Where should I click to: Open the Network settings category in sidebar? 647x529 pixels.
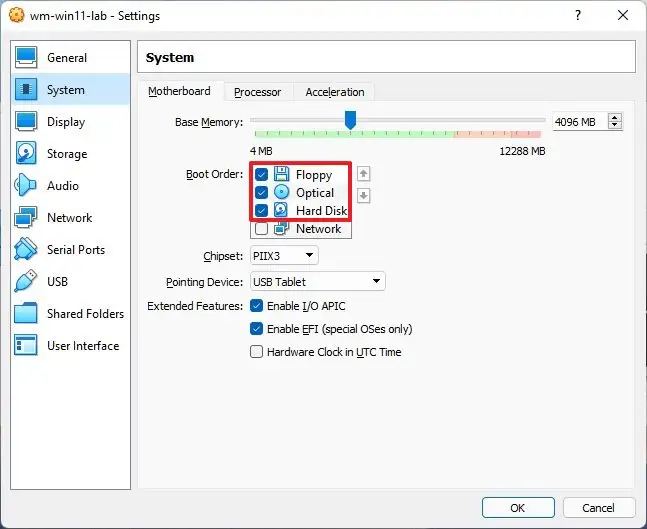[x=71, y=217]
